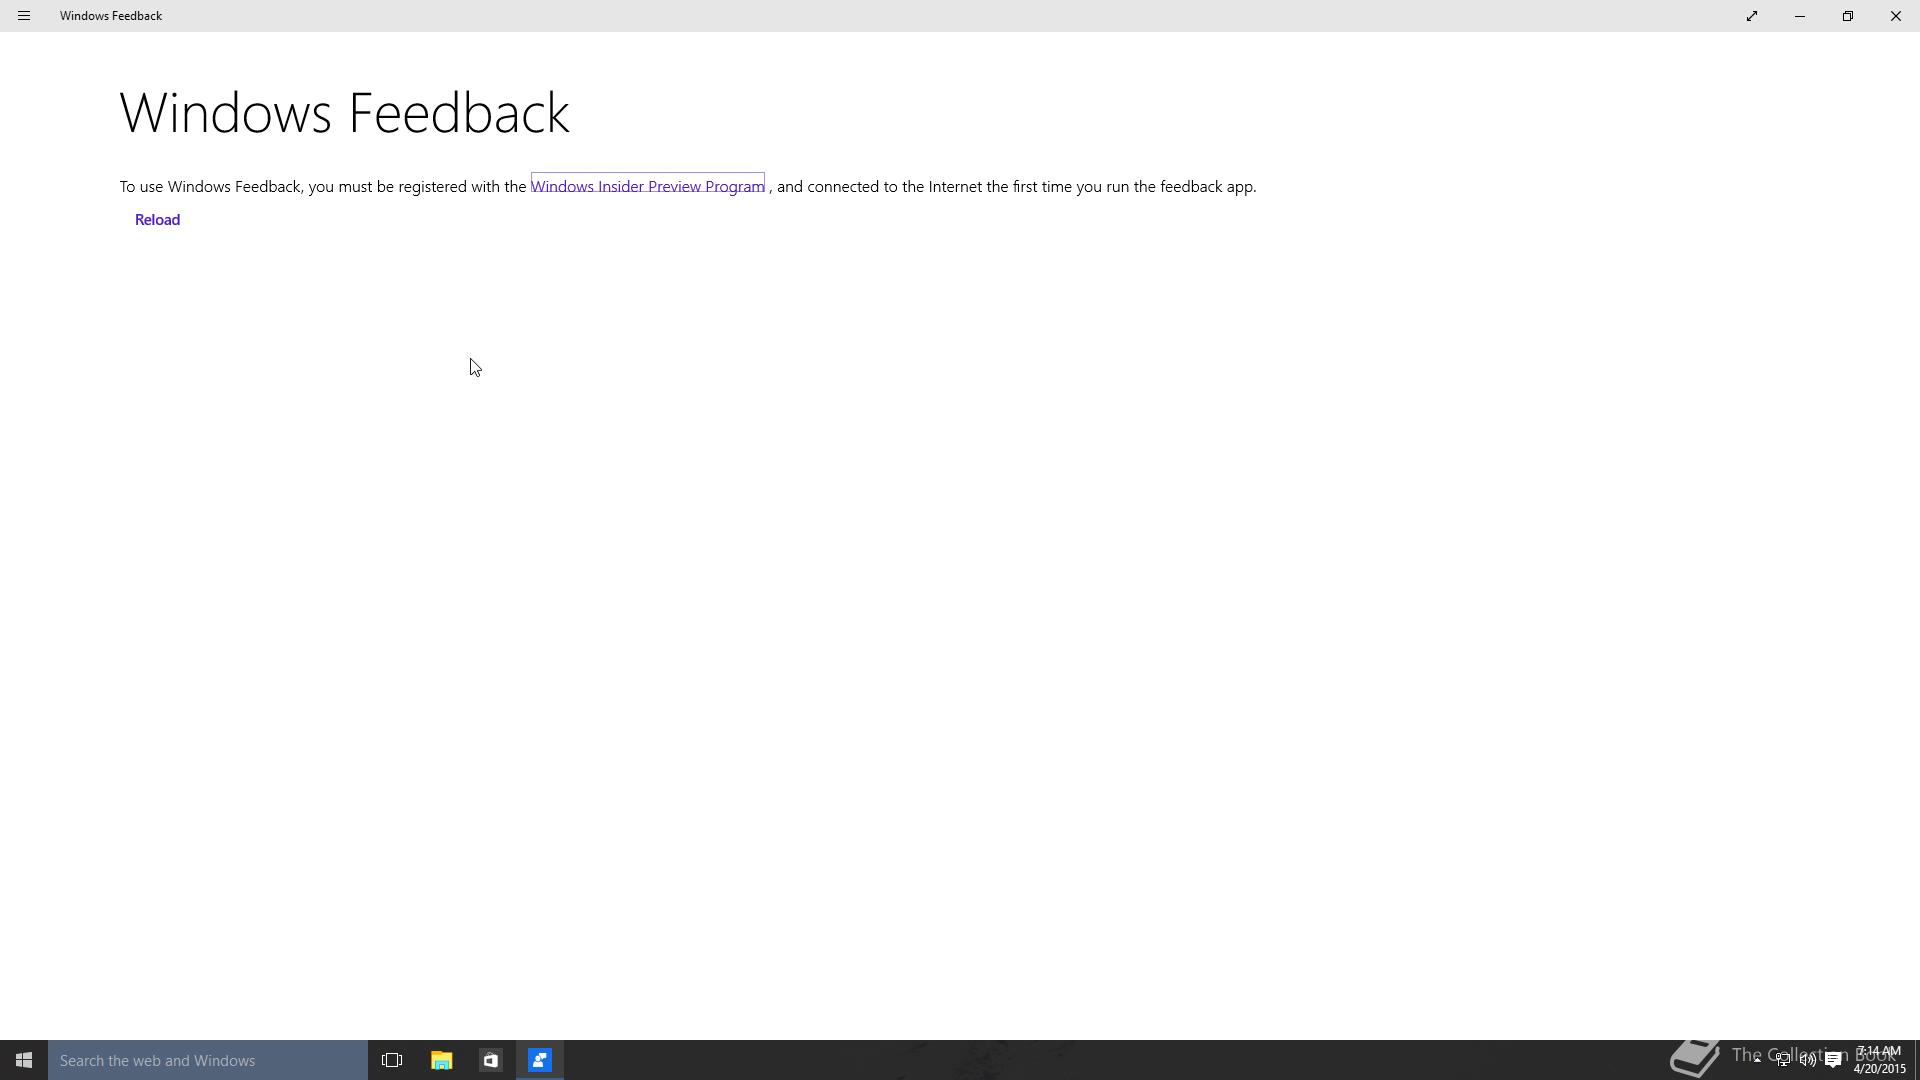Viewport: 1920px width, 1080px height.
Task: Click the Windows Feedback page heading
Action: pyautogui.click(x=345, y=112)
